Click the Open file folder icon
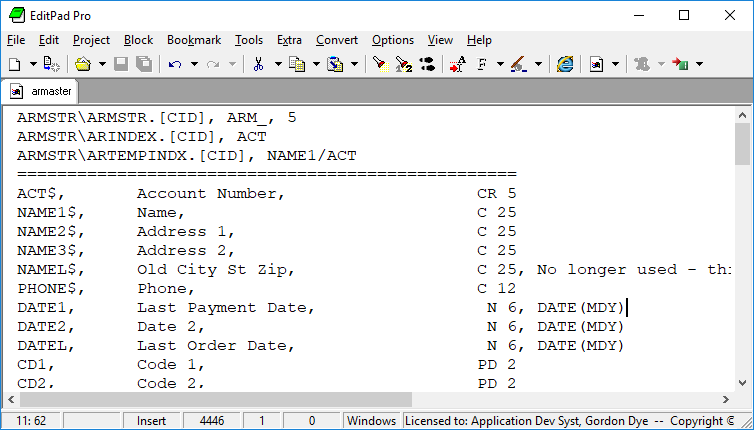Screen dimensions: 754x430 (x=83, y=64)
